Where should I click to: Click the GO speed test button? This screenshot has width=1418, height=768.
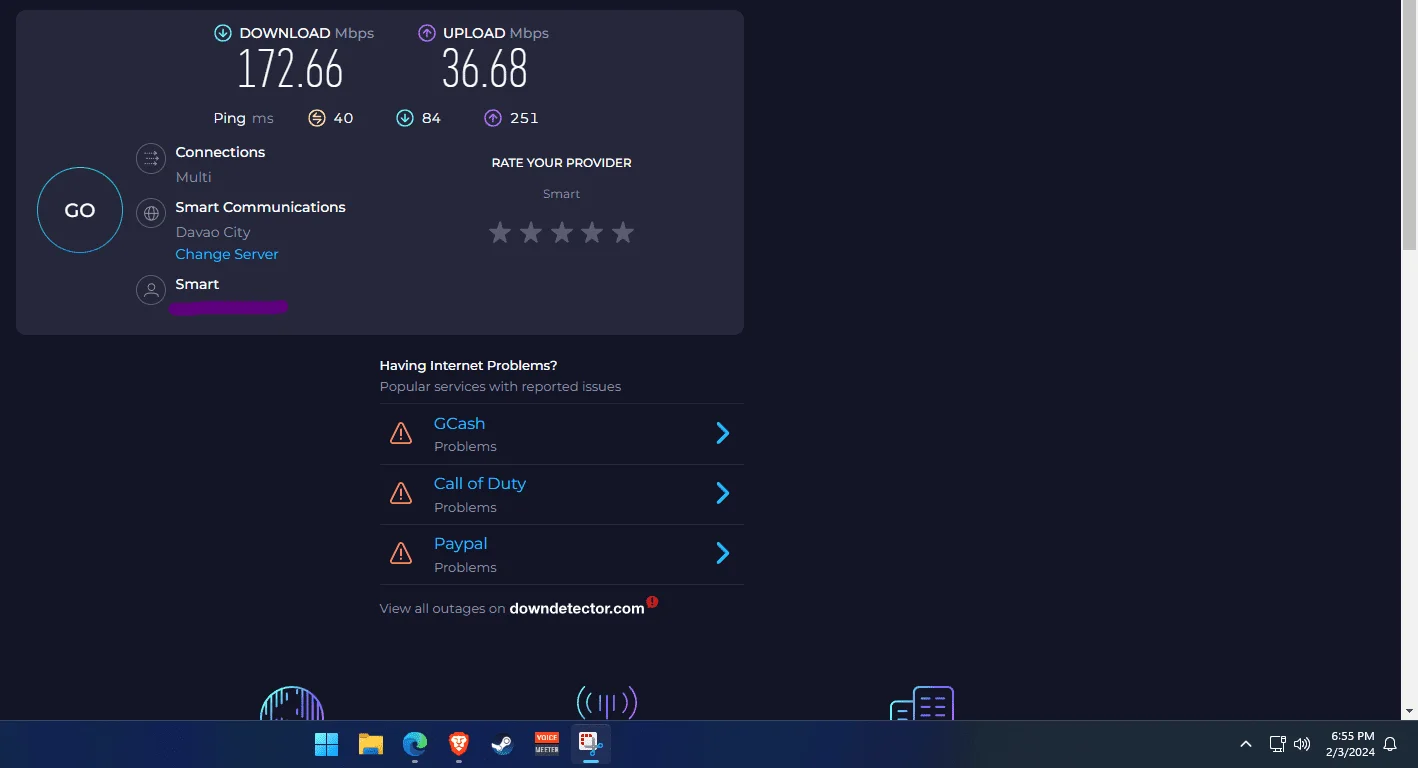80,210
